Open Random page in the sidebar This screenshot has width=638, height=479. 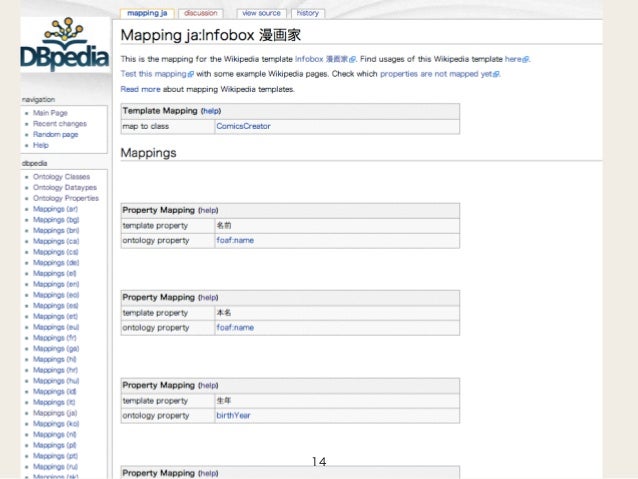pyautogui.click(x=55, y=134)
